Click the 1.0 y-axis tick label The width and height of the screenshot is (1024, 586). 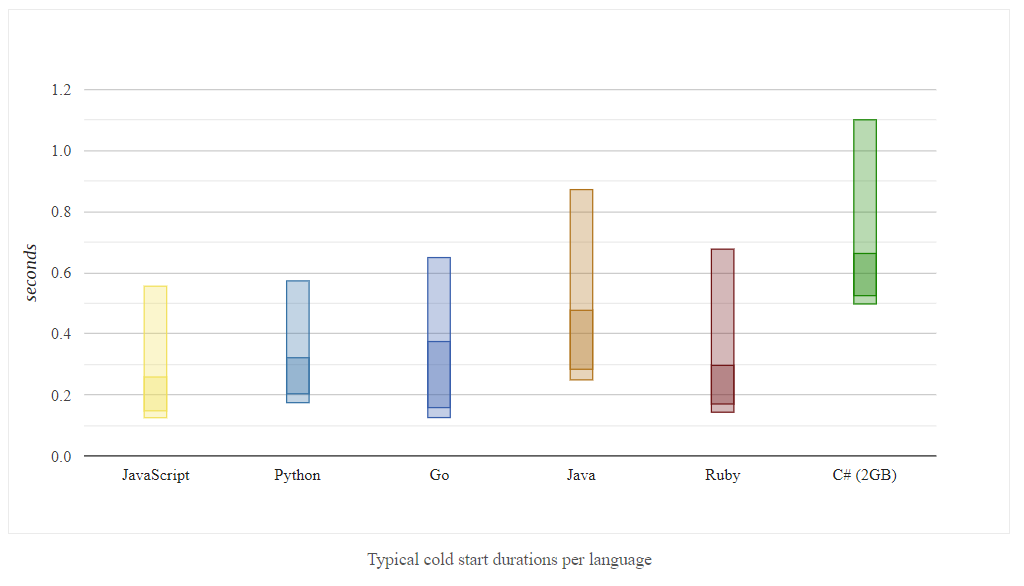tap(61, 151)
